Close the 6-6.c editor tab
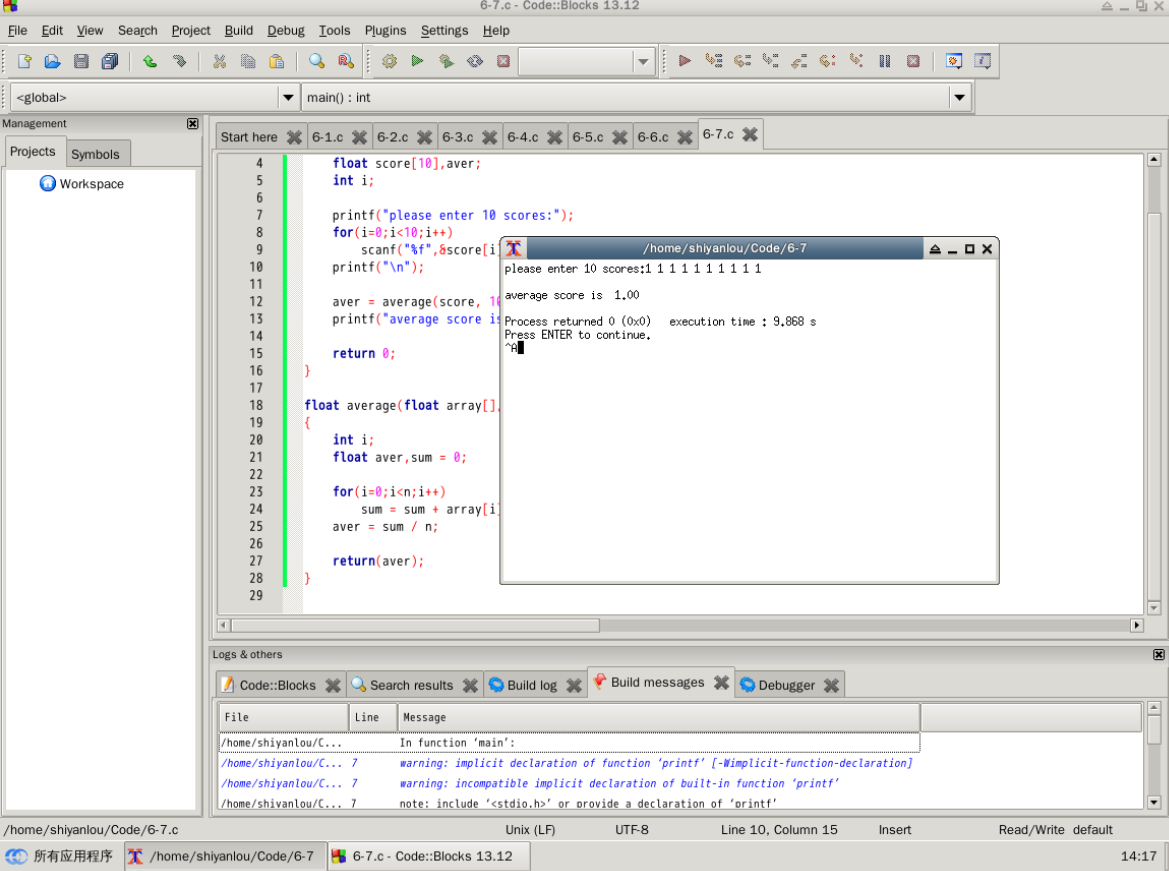This screenshot has height=871, width=1169. (x=685, y=137)
